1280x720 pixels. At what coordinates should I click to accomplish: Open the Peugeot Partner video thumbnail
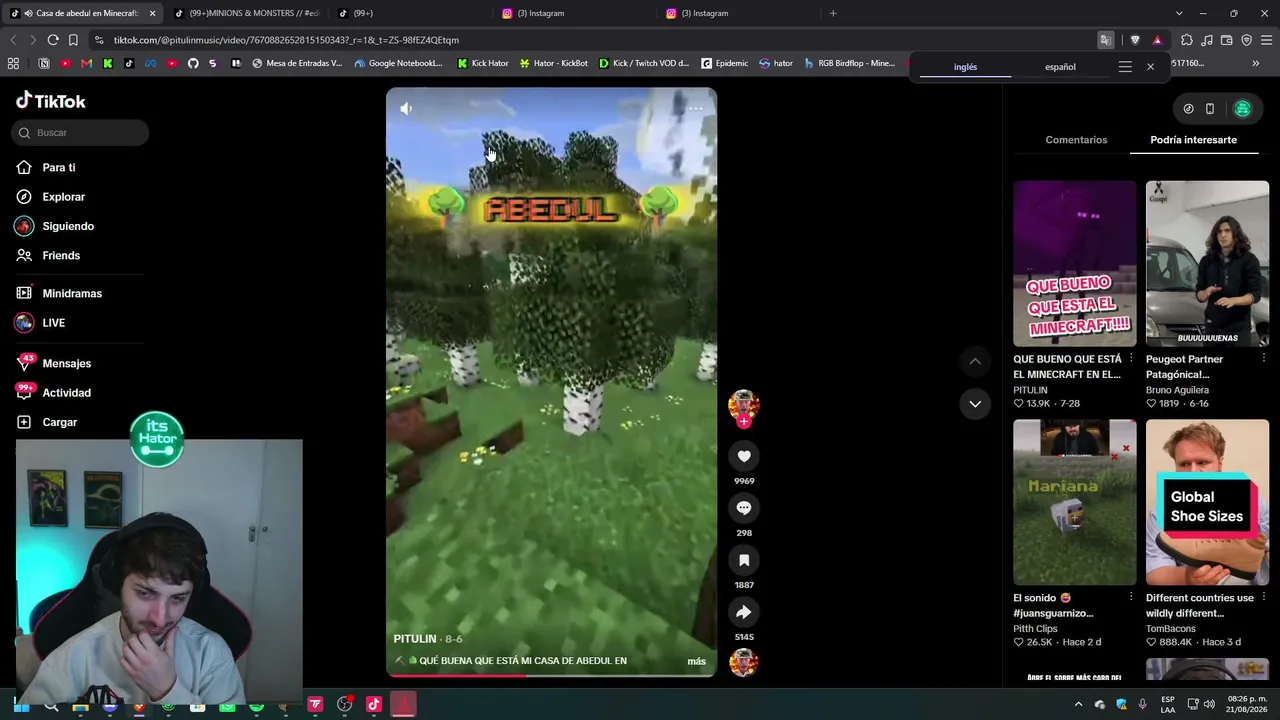click(x=1207, y=263)
